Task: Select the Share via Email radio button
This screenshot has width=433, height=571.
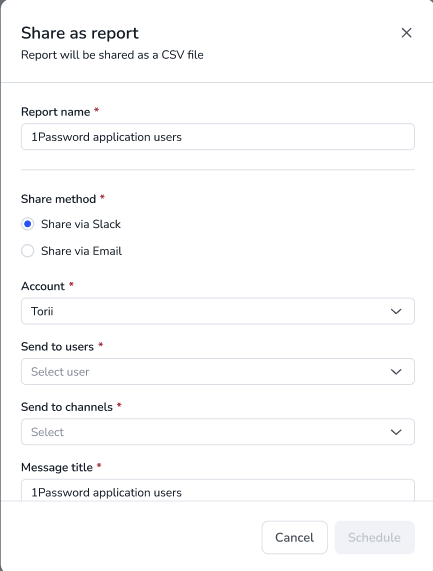Action: click(28, 251)
